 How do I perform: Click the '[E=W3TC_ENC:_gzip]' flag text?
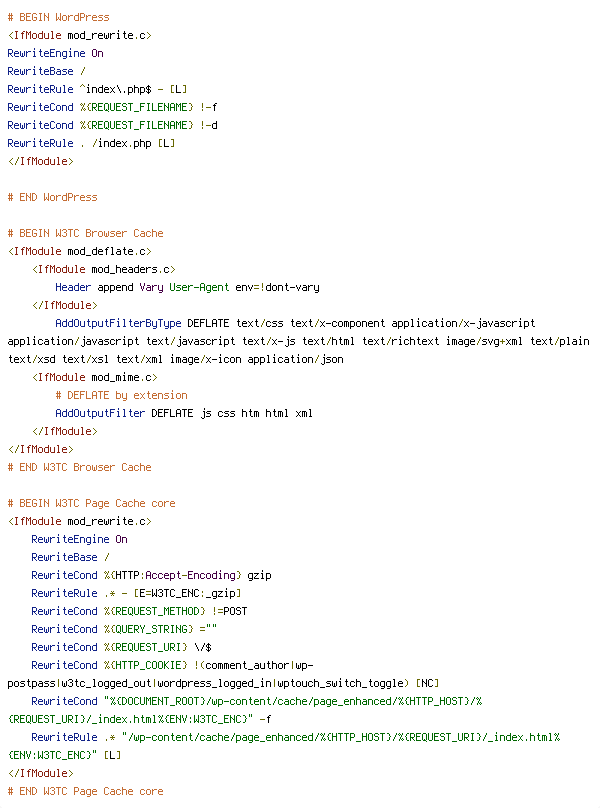coord(187,594)
